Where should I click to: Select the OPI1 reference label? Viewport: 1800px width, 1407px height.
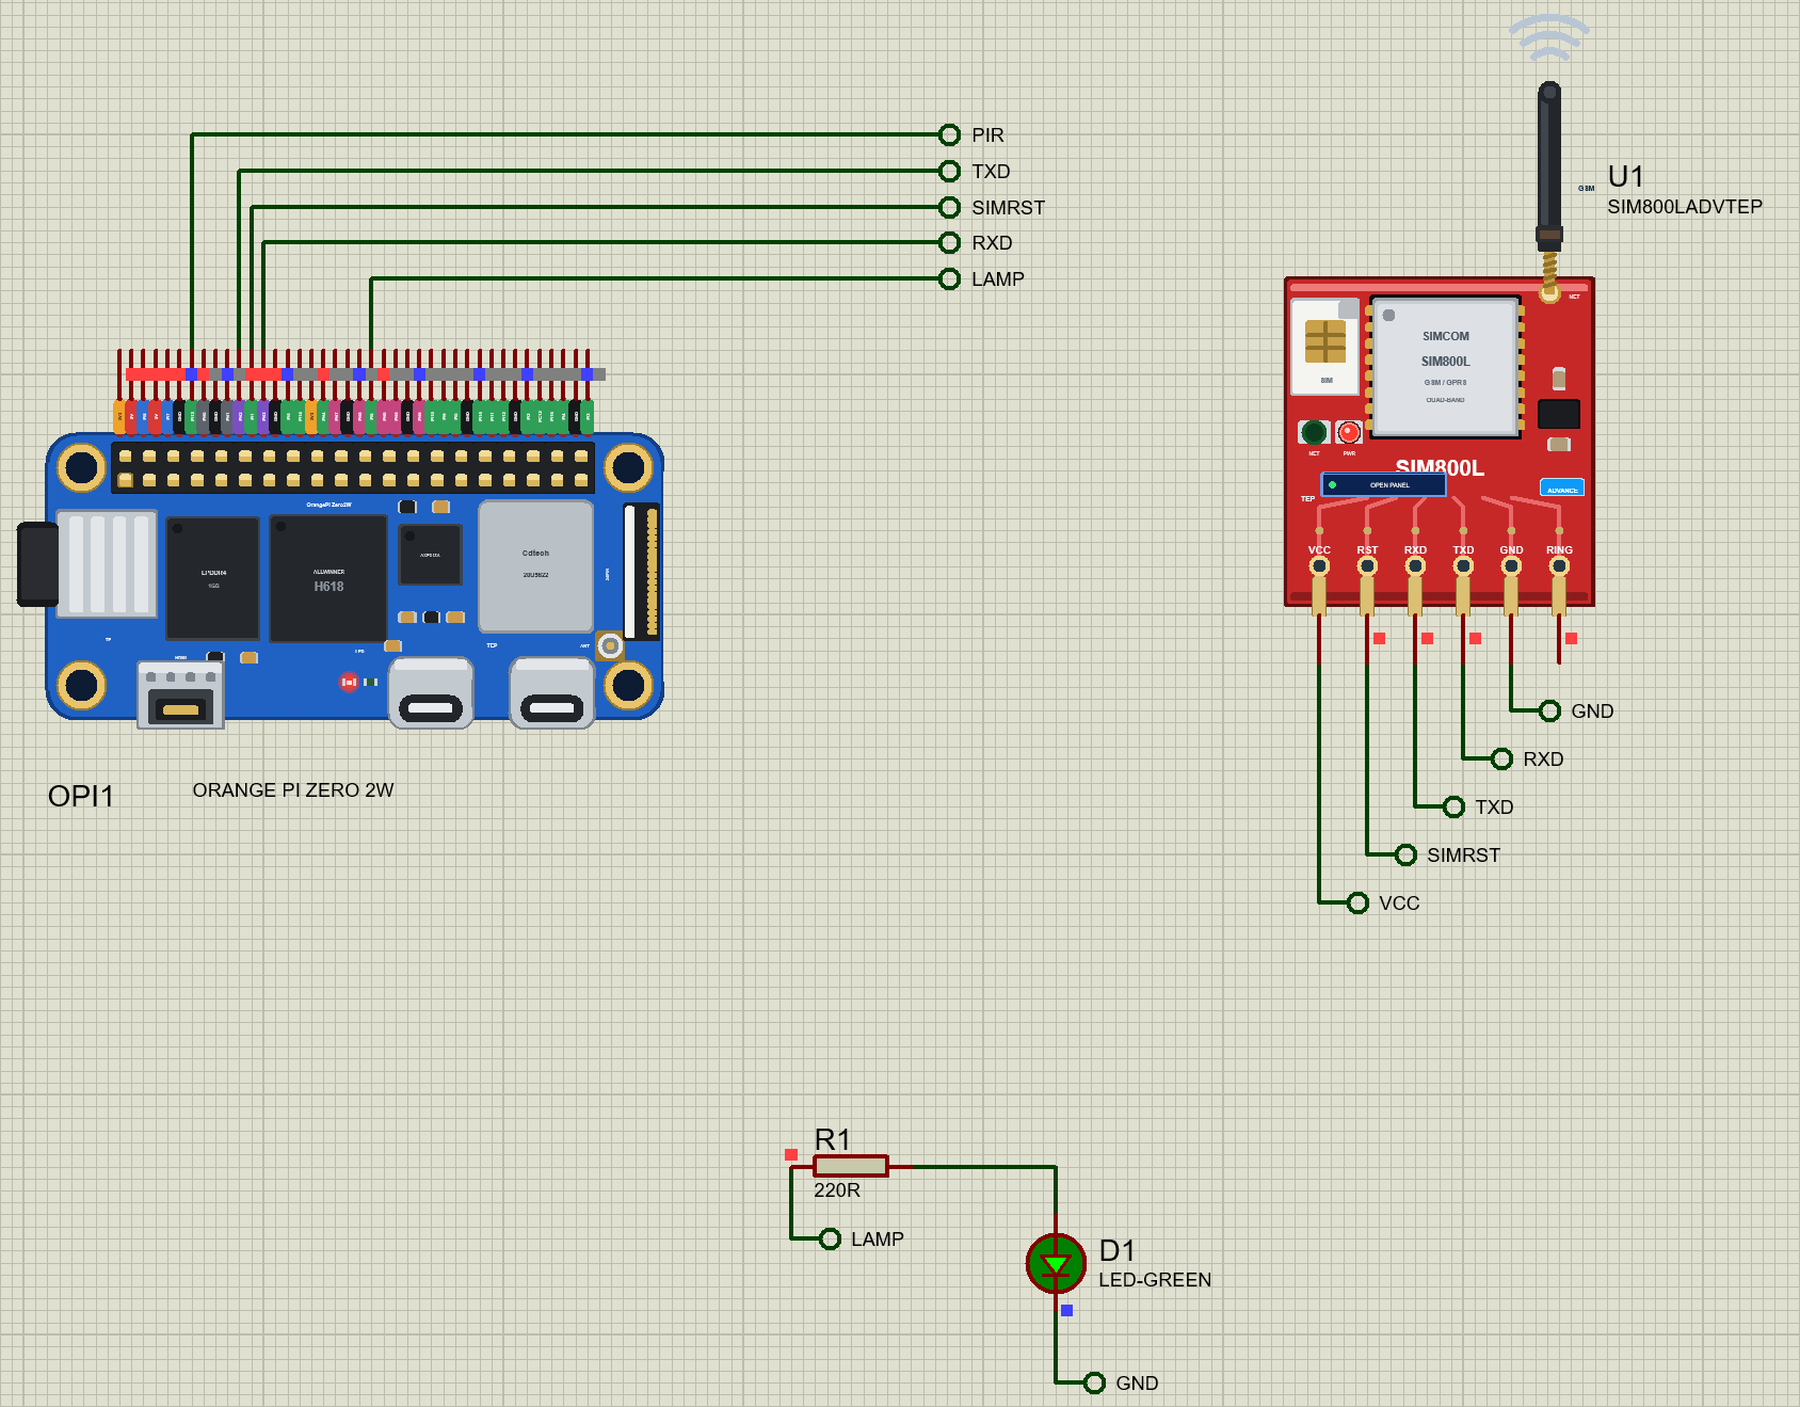point(81,796)
